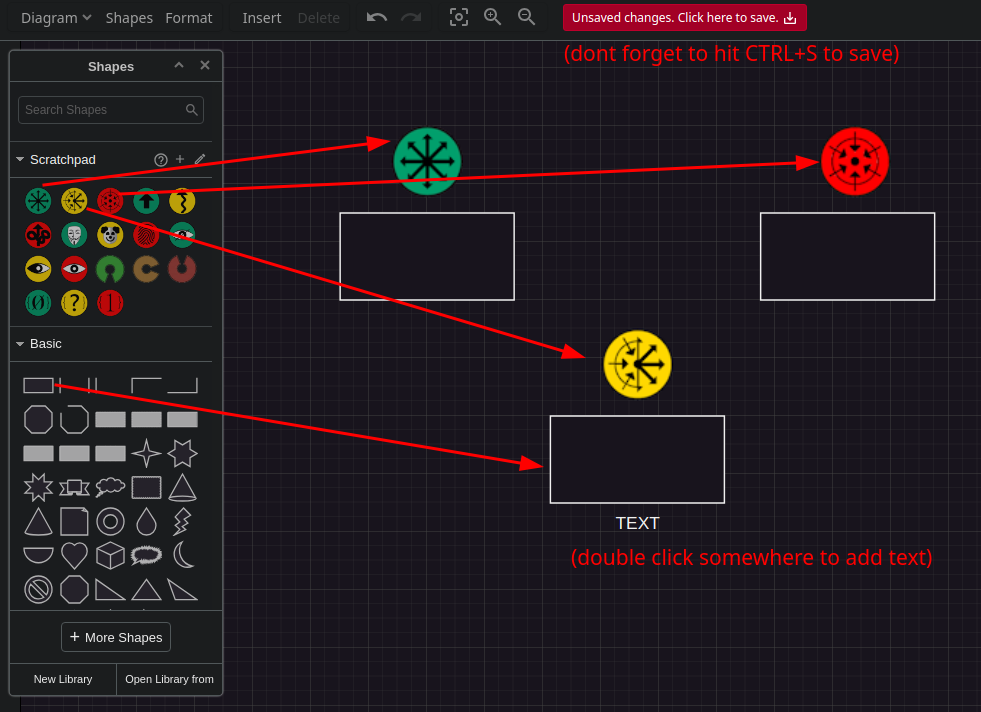
Task: Select dark red notched ring icon
Action: point(182,269)
